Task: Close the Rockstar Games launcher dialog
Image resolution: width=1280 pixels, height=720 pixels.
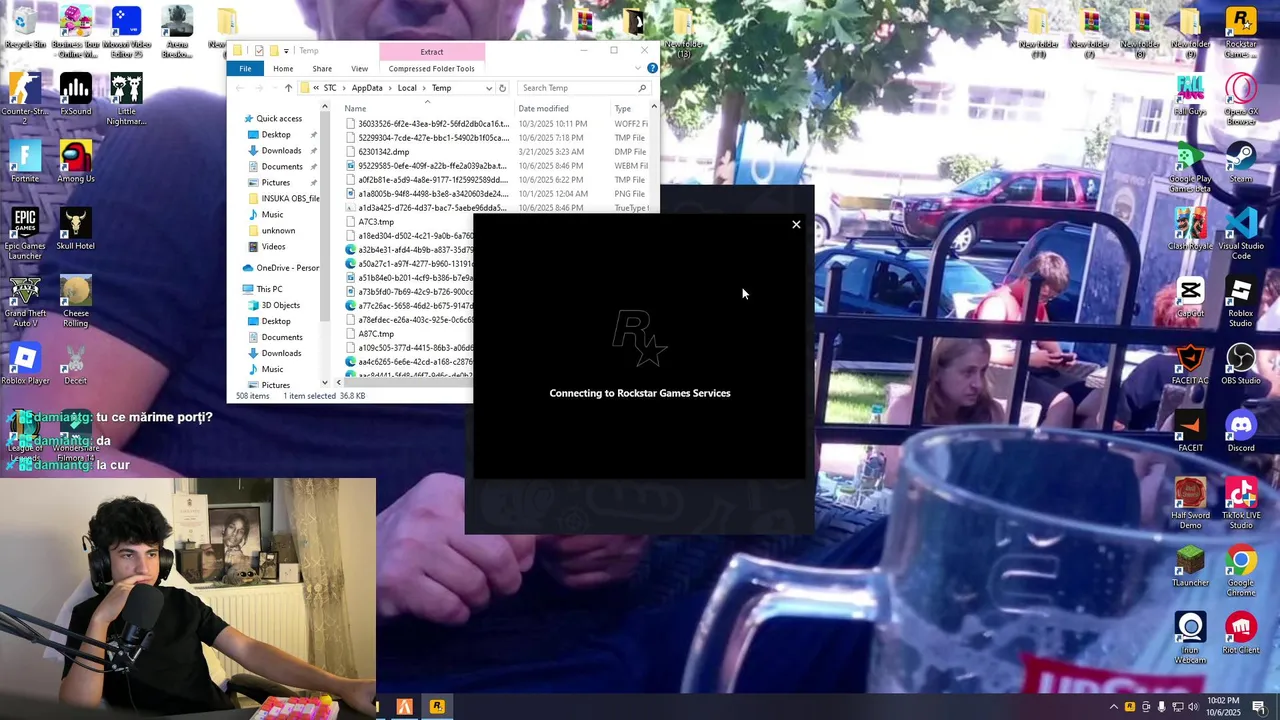Action: point(796,224)
